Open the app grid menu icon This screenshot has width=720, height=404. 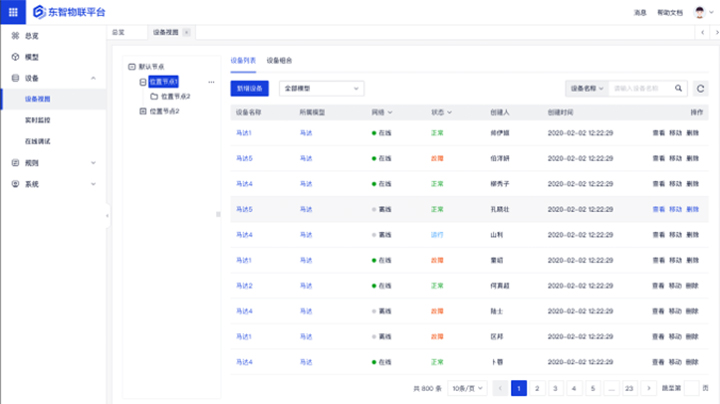tap(13, 12)
